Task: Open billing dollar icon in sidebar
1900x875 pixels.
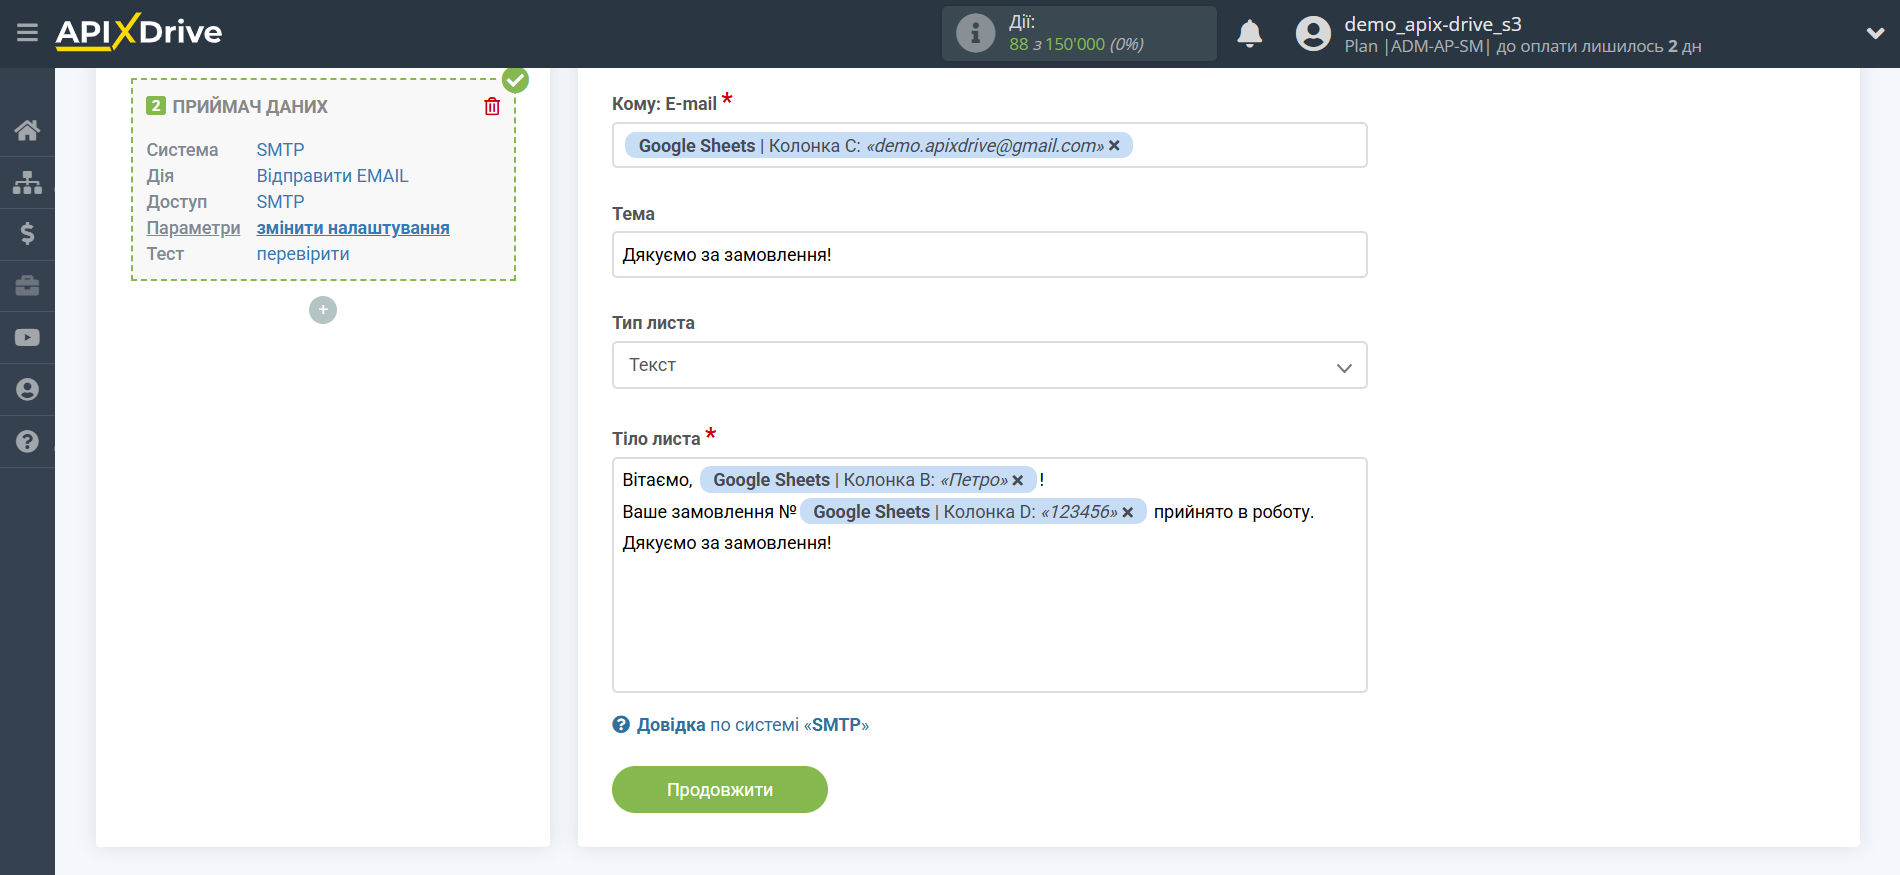Action: (27, 234)
